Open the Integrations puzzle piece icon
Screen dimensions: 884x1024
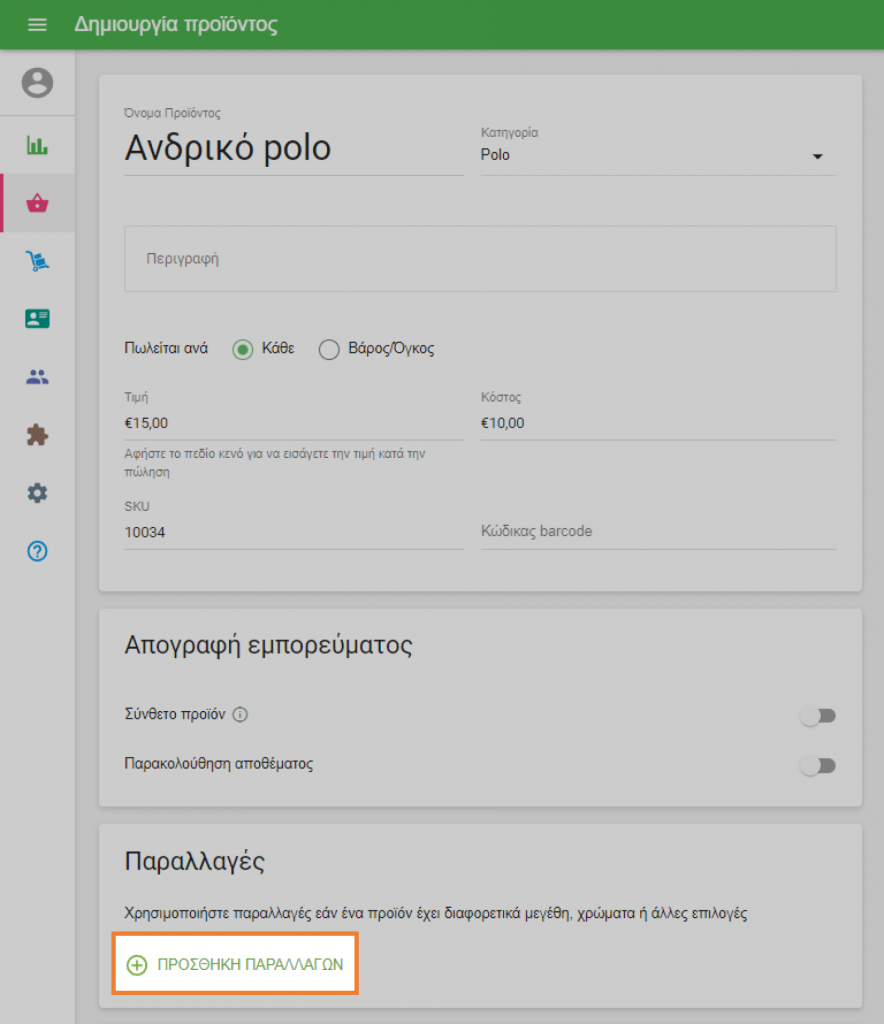pyautogui.click(x=37, y=435)
